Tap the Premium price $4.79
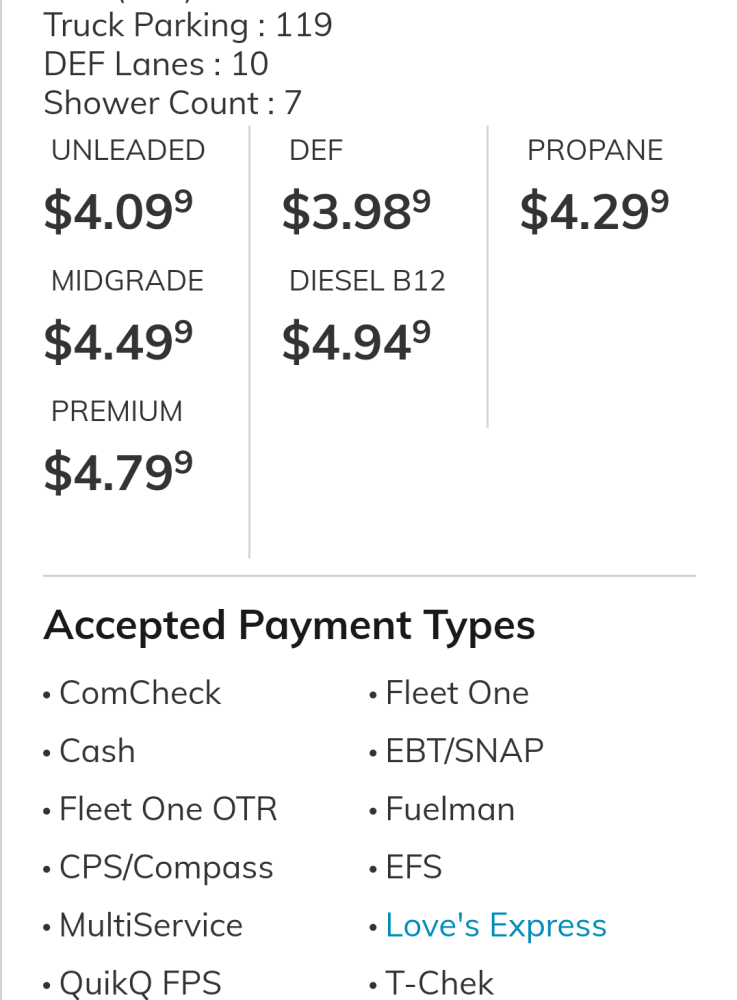737x1000 pixels. click(x=118, y=472)
